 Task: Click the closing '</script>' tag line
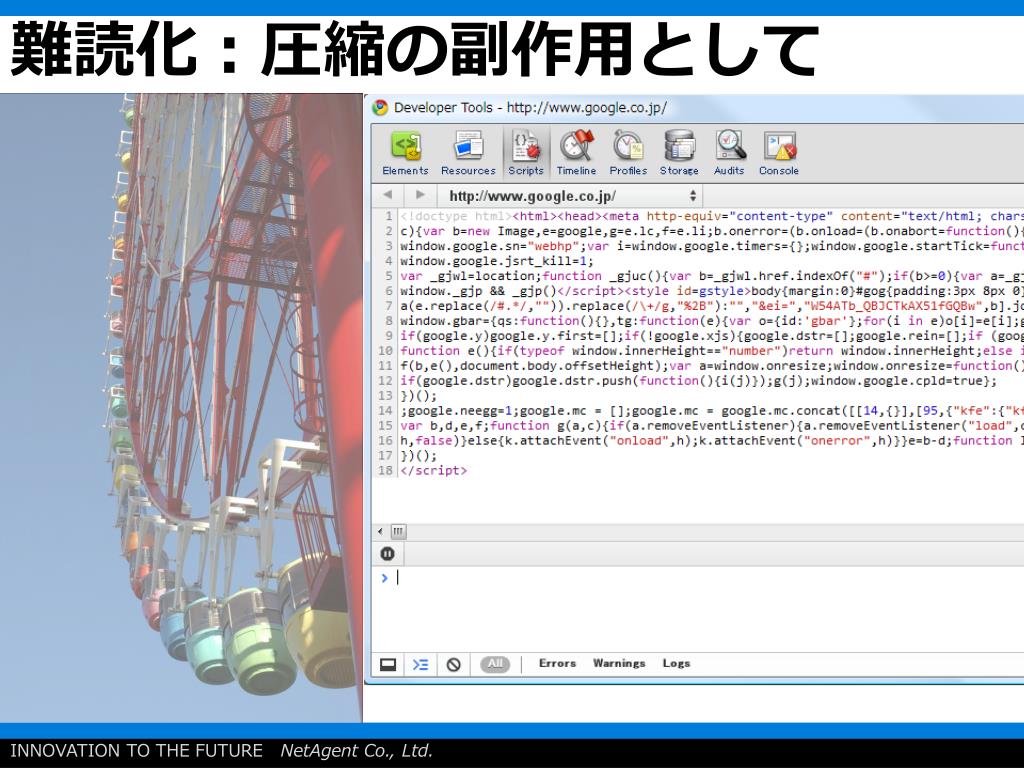[434, 470]
